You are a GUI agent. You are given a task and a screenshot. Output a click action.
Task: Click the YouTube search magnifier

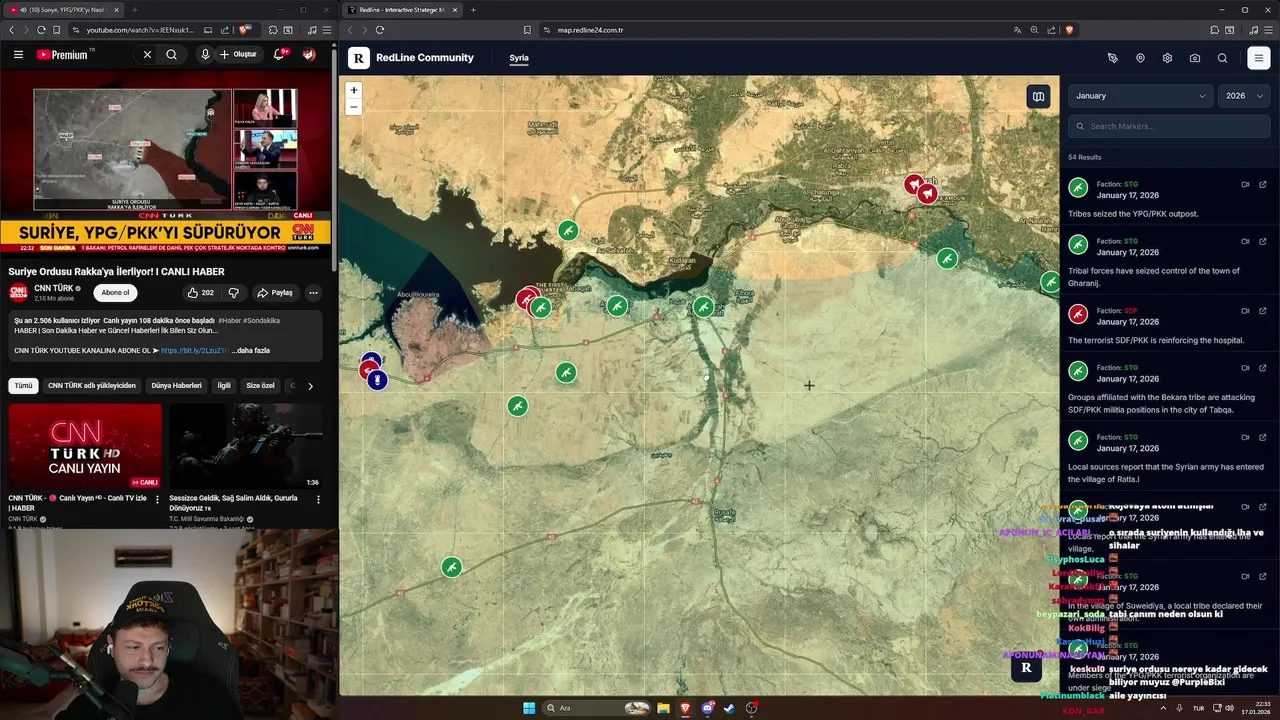[x=172, y=54]
